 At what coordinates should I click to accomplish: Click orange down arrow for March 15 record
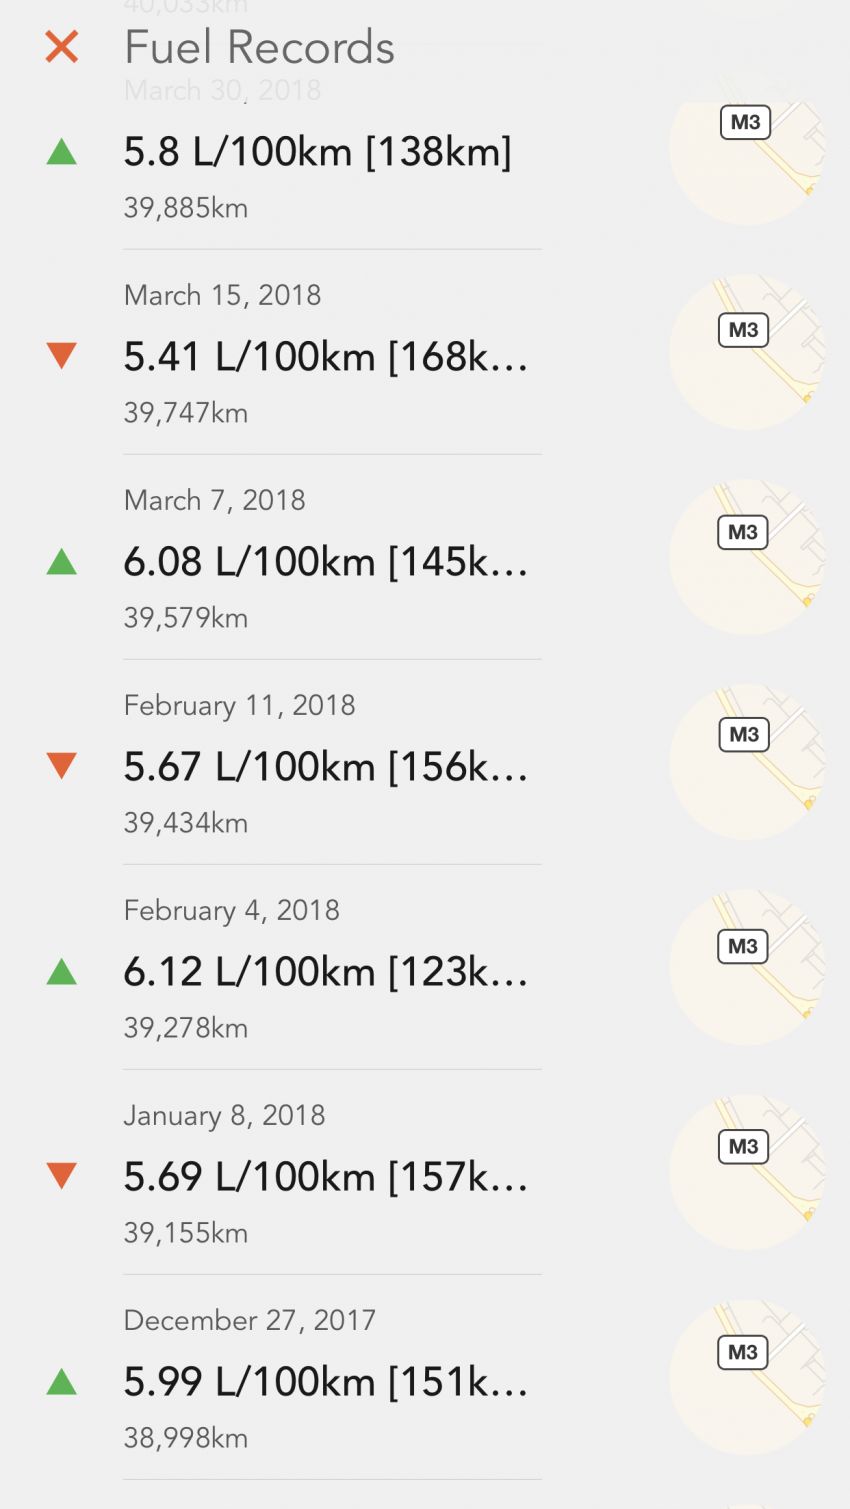62,356
